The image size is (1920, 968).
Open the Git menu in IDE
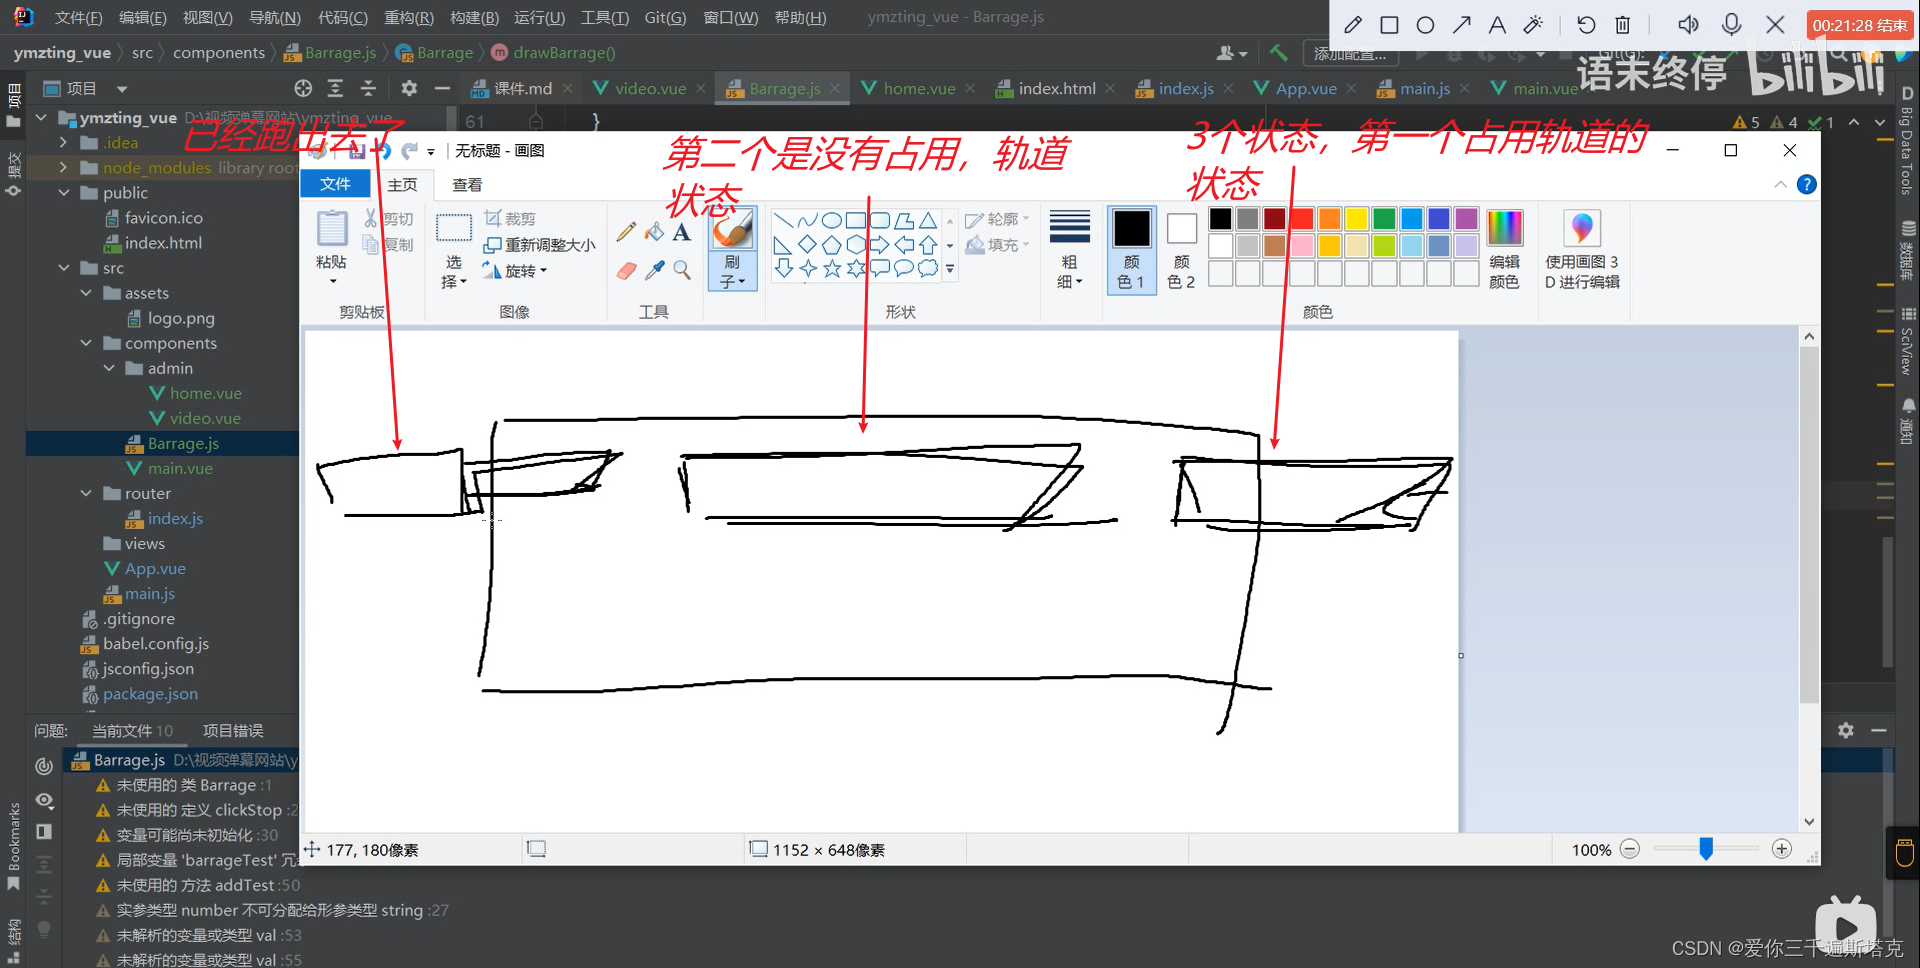coord(665,18)
